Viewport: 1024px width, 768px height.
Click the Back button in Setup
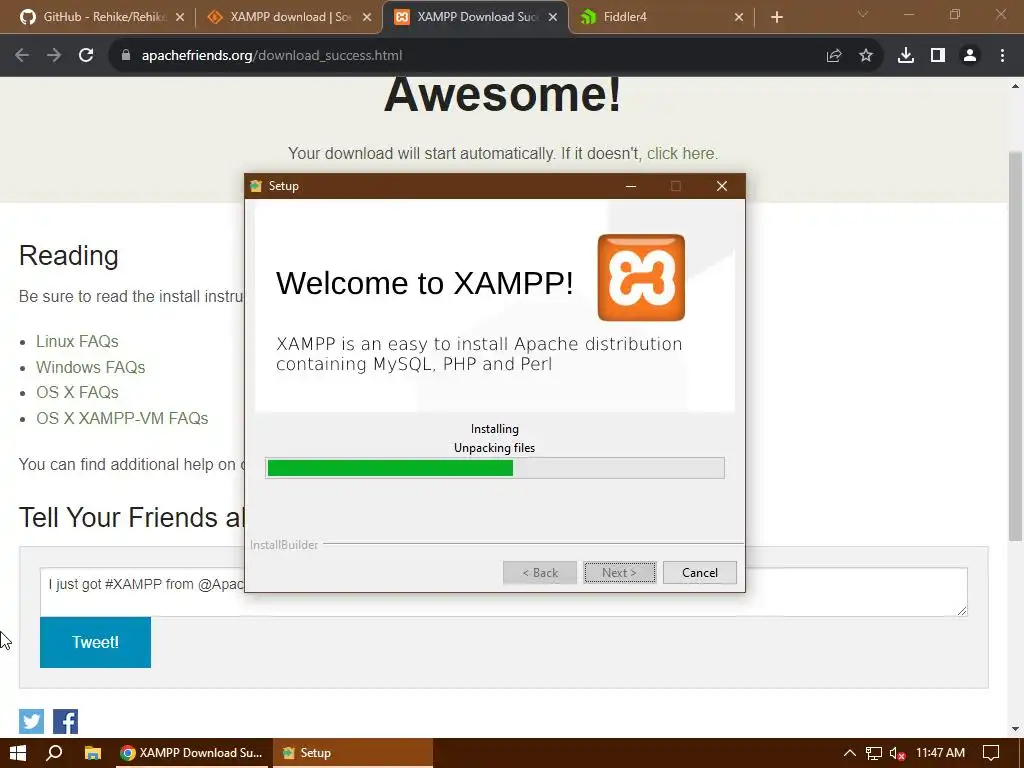pyautogui.click(x=540, y=573)
